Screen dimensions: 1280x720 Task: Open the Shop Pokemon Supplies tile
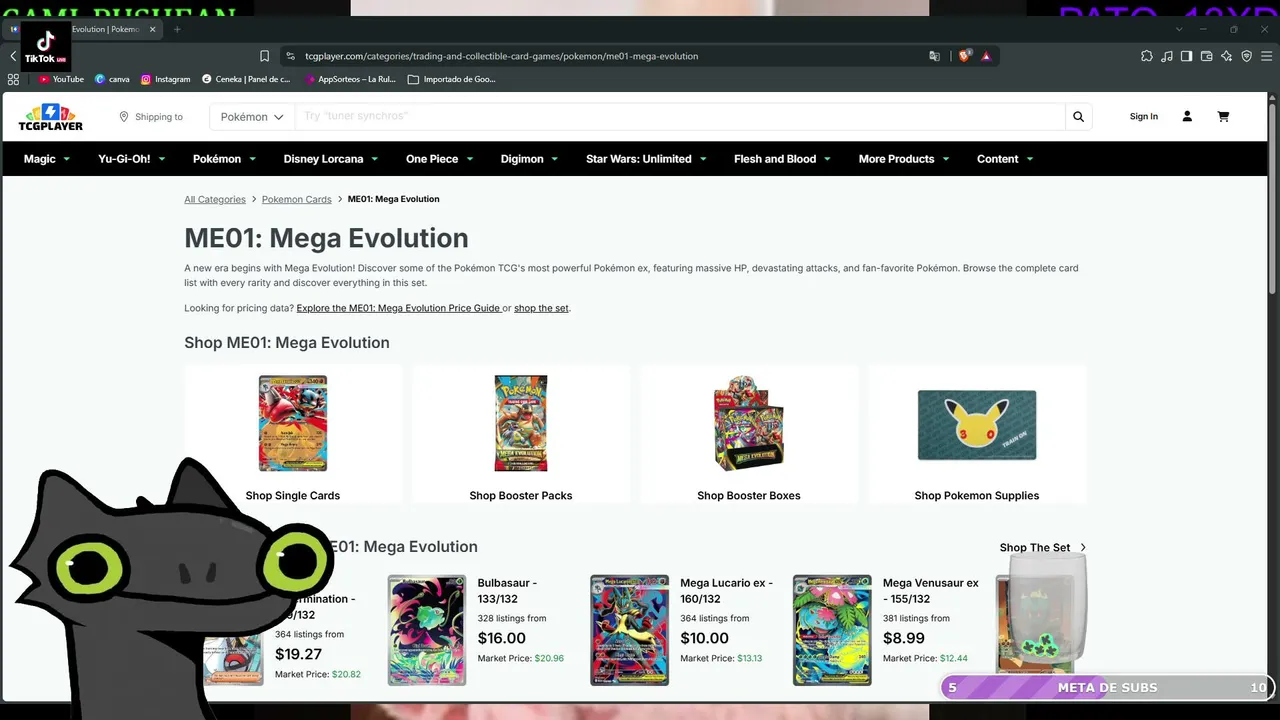coord(977,434)
